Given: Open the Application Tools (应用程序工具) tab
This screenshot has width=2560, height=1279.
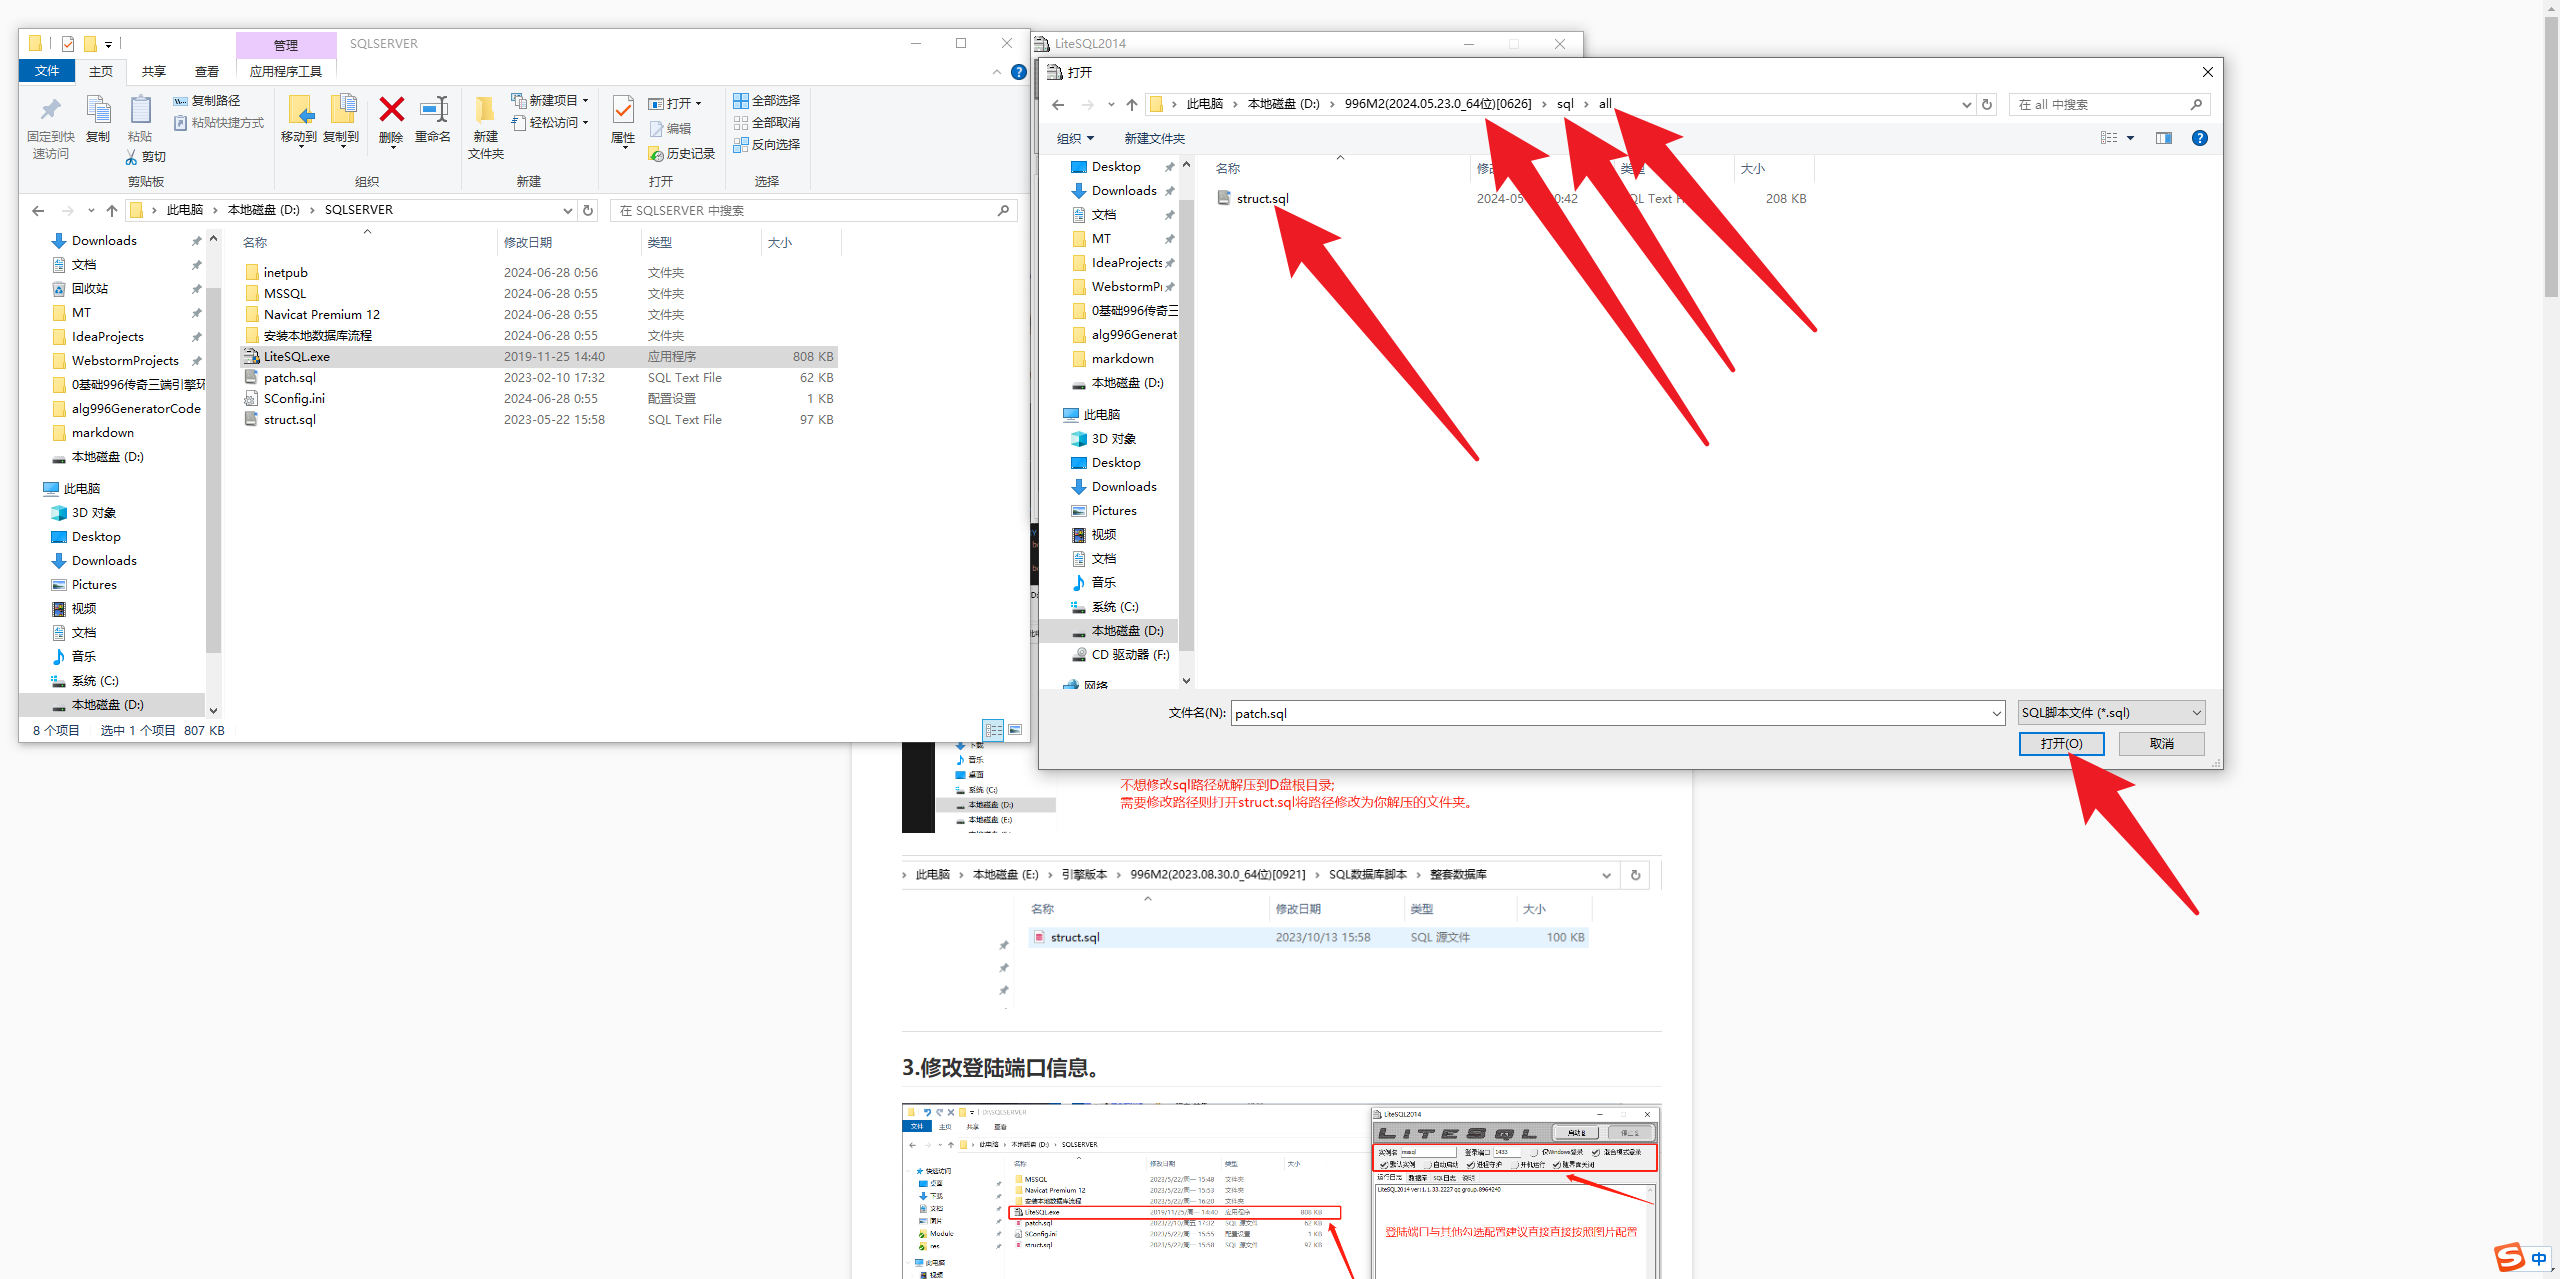Looking at the screenshot, I should [x=286, y=71].
